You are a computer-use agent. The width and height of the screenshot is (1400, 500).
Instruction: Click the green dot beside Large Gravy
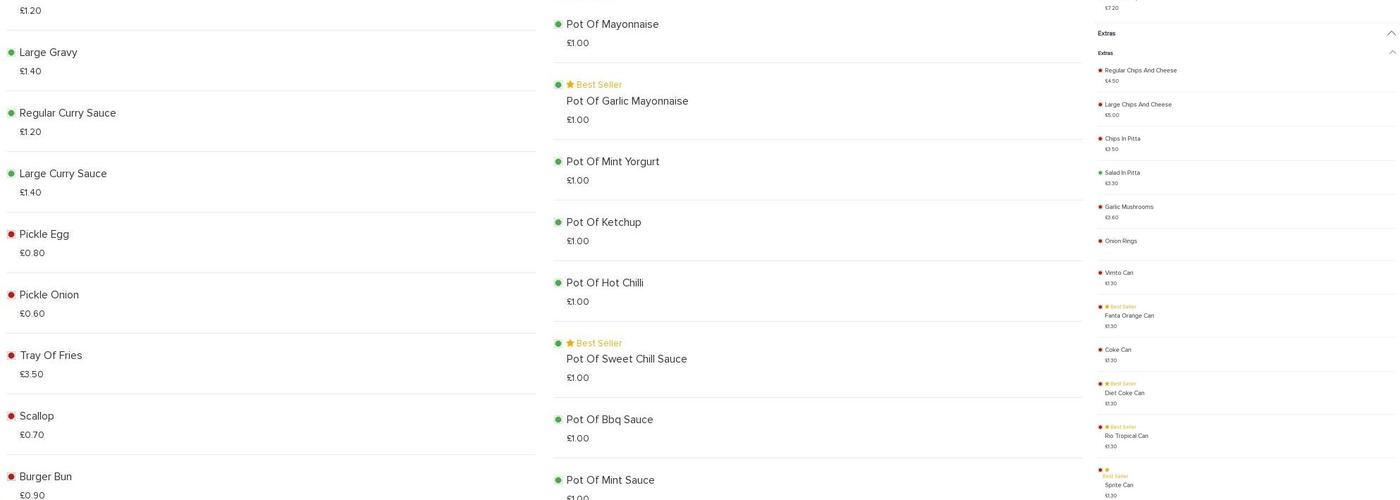click(x=11, y=53)
